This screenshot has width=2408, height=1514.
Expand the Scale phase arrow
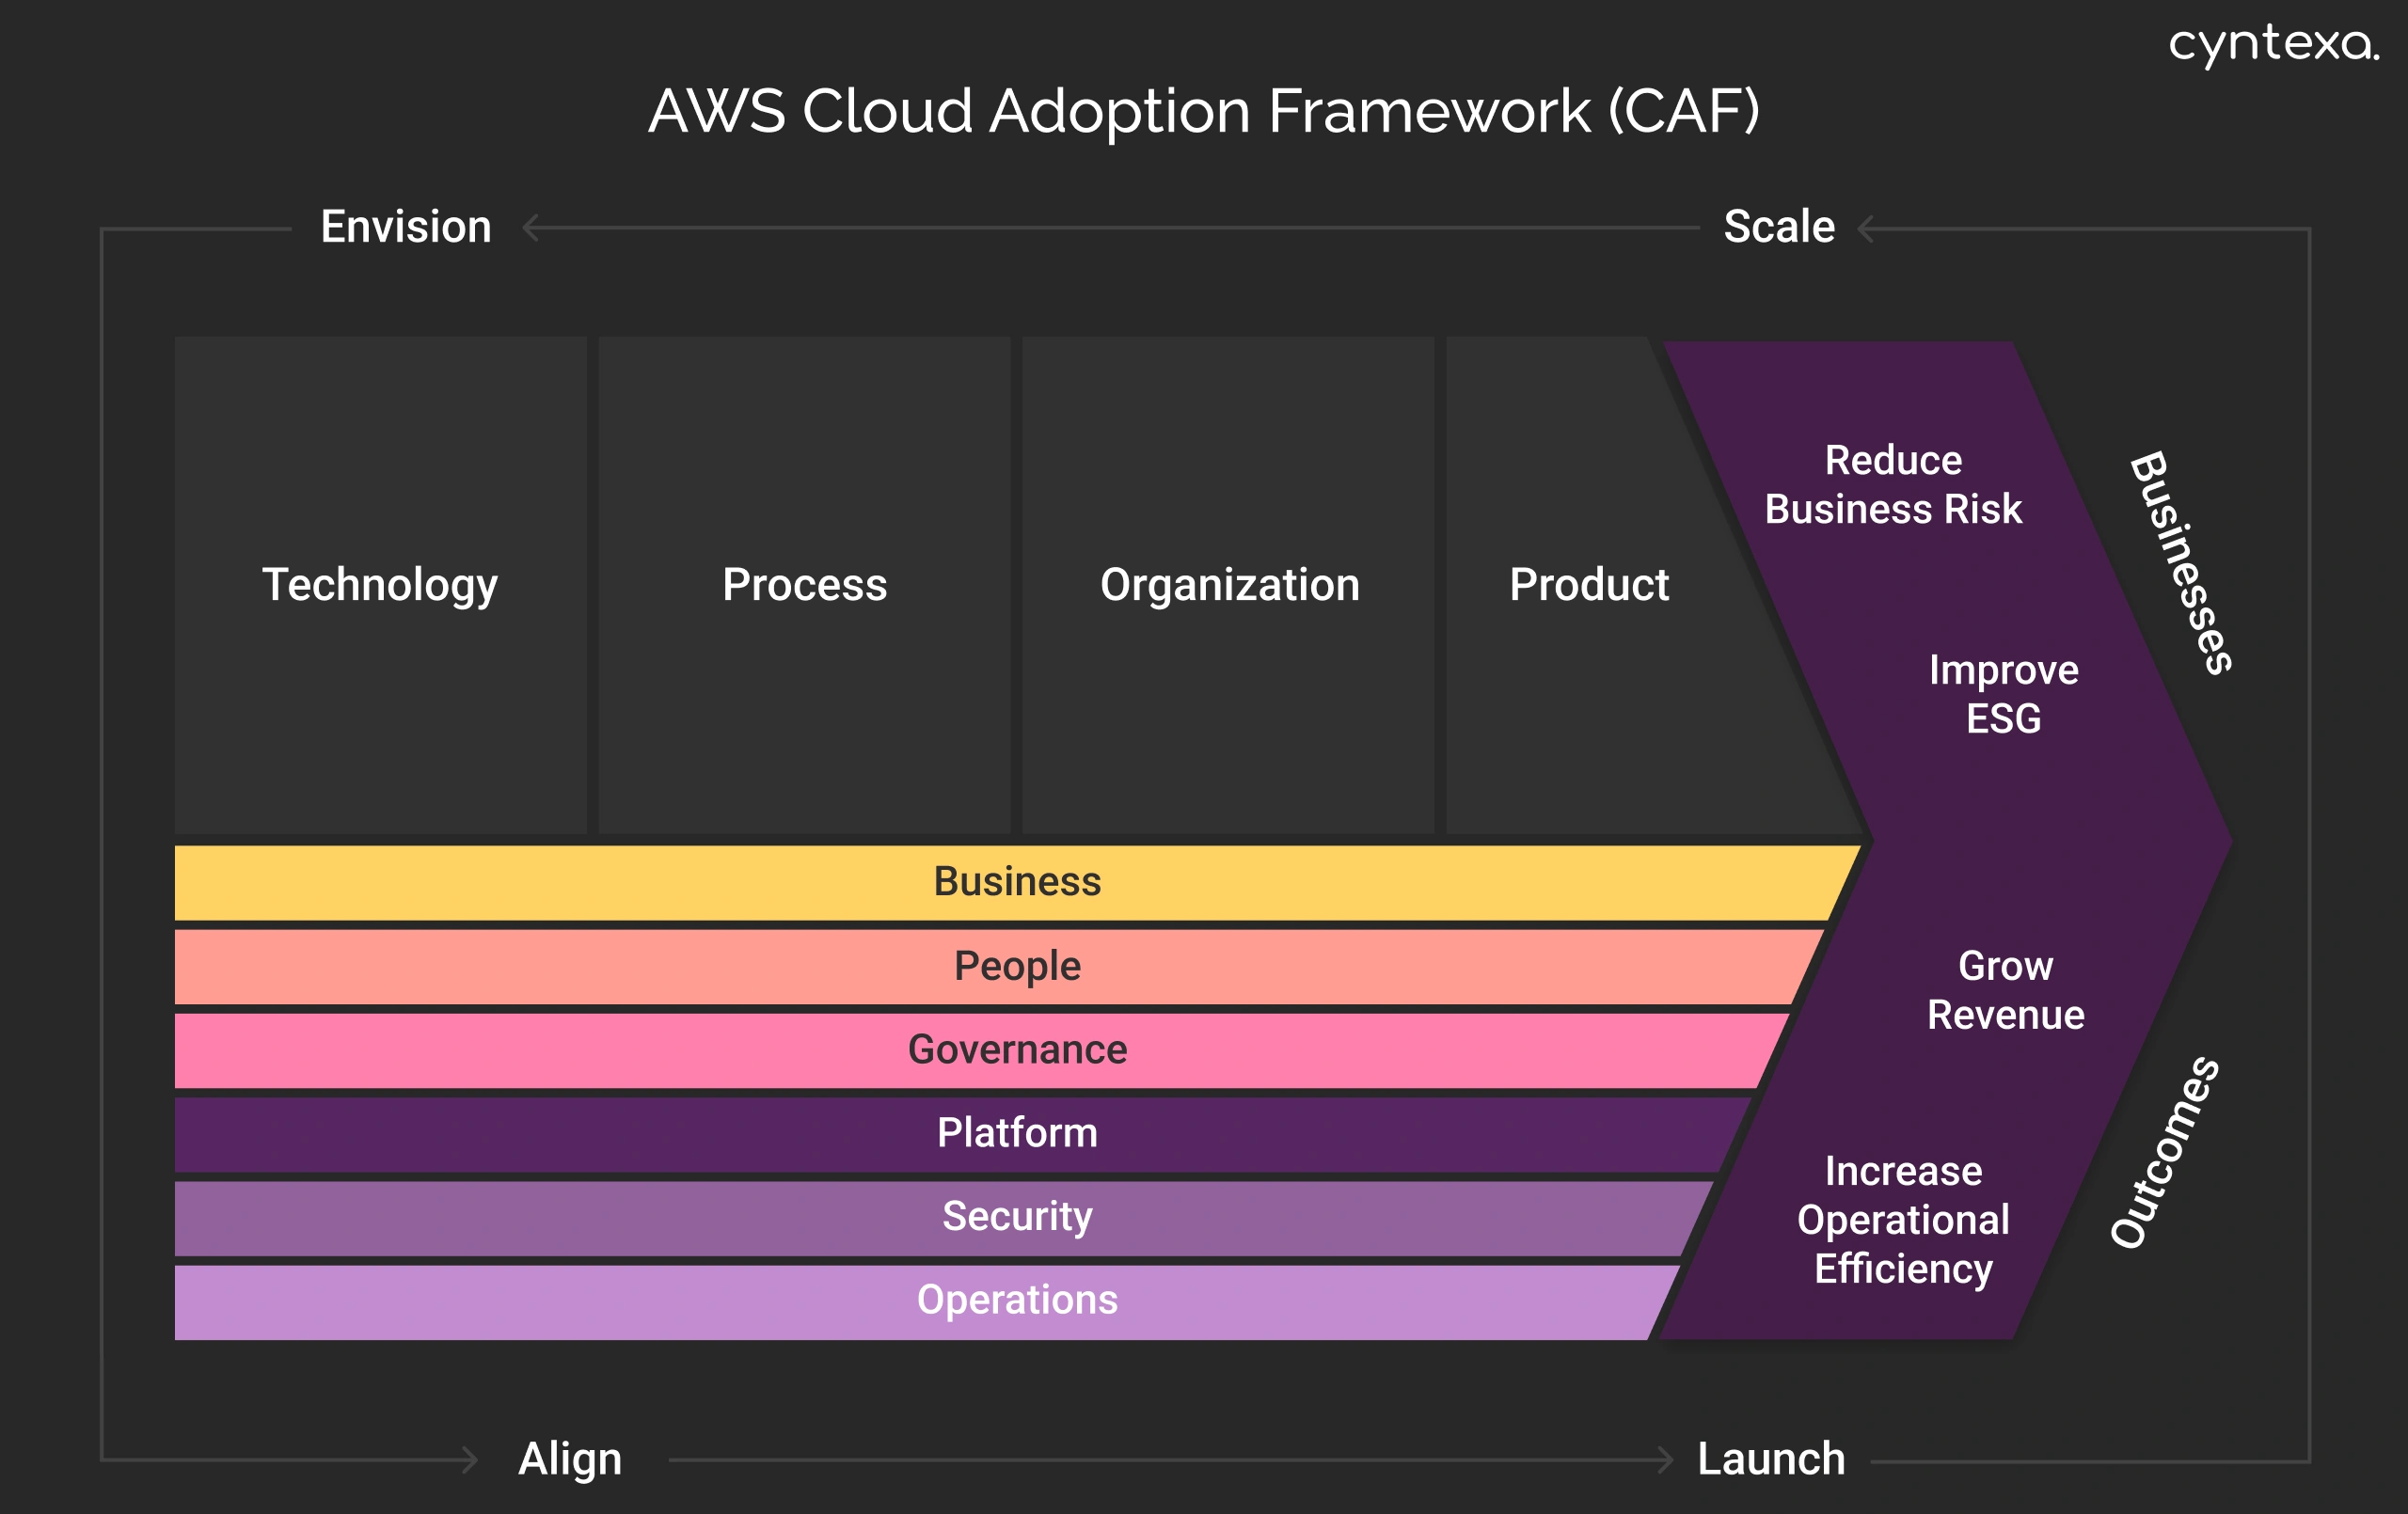(x=1779, y=226)
